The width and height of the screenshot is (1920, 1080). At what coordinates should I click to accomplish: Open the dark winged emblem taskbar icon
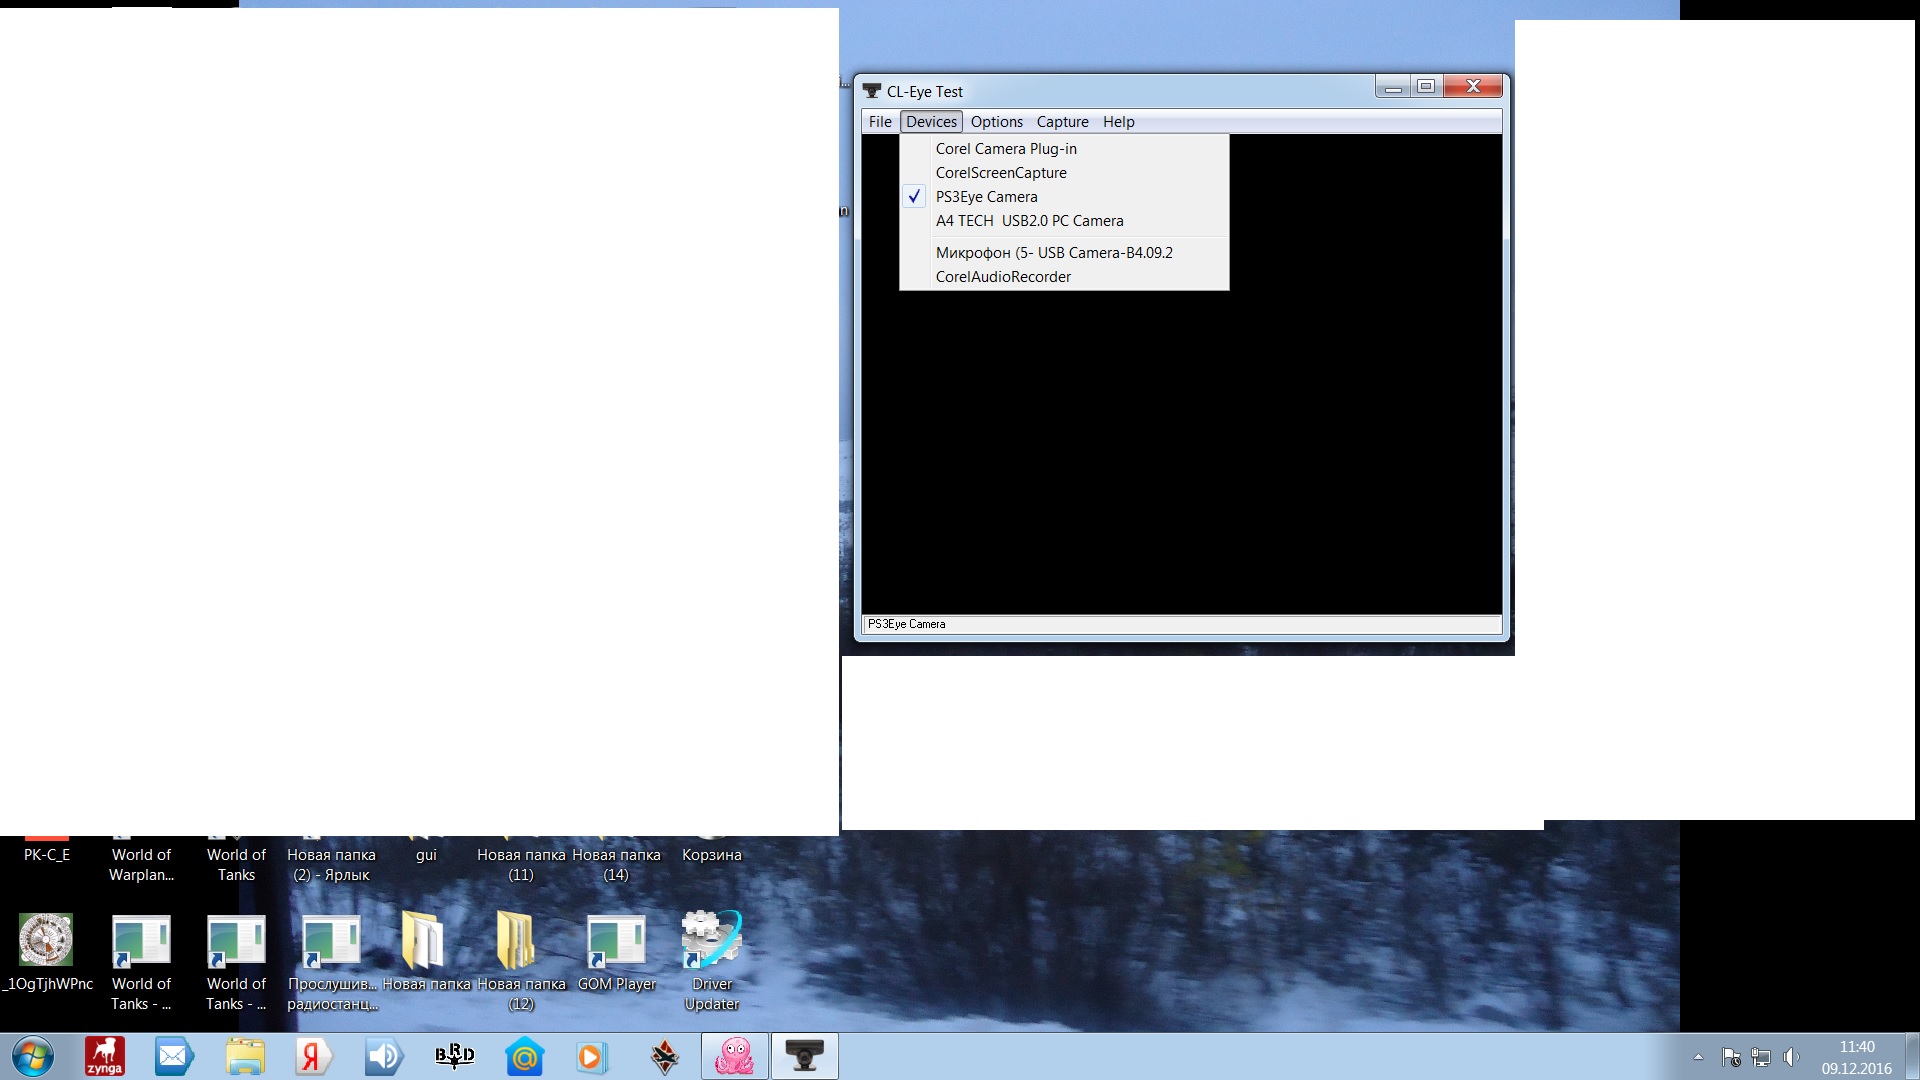pyautogui.click(x=664, y=1057)
